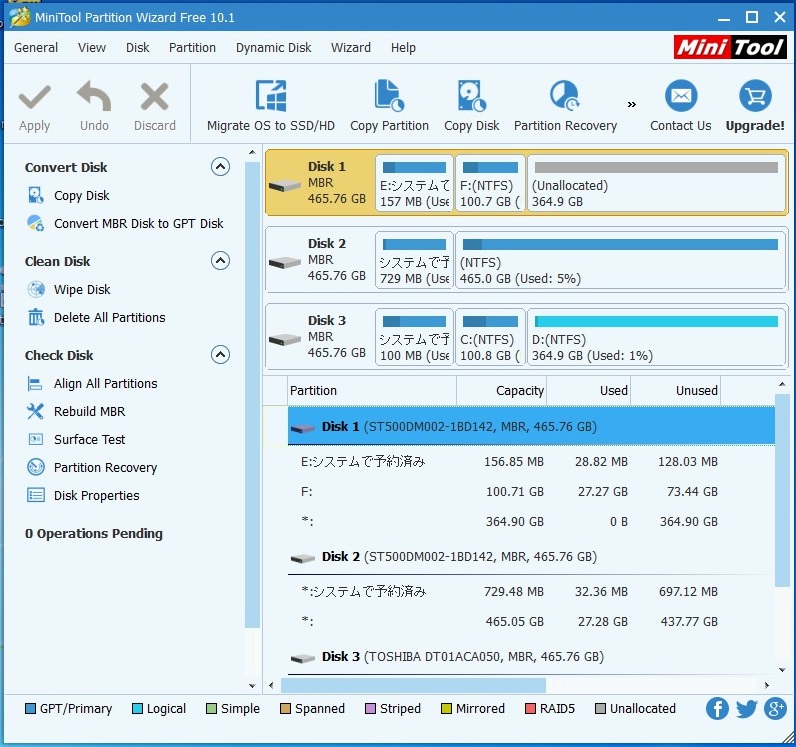This screenshot has height=747, width=796.
Task: Start Partition Recovery from toolbar
Action: tap(565, 95)
